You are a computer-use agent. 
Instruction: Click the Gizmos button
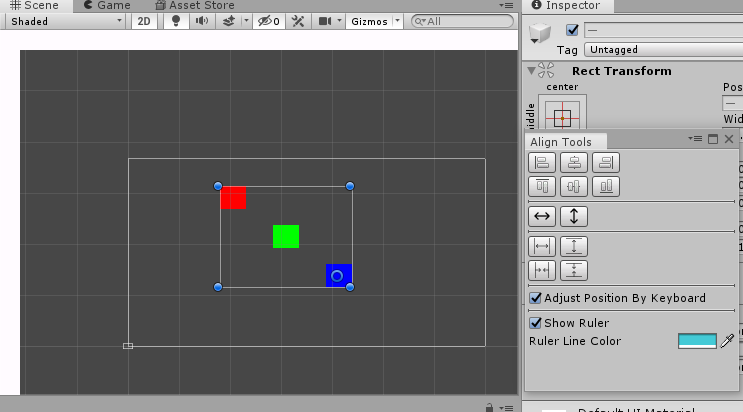point(370,21)
